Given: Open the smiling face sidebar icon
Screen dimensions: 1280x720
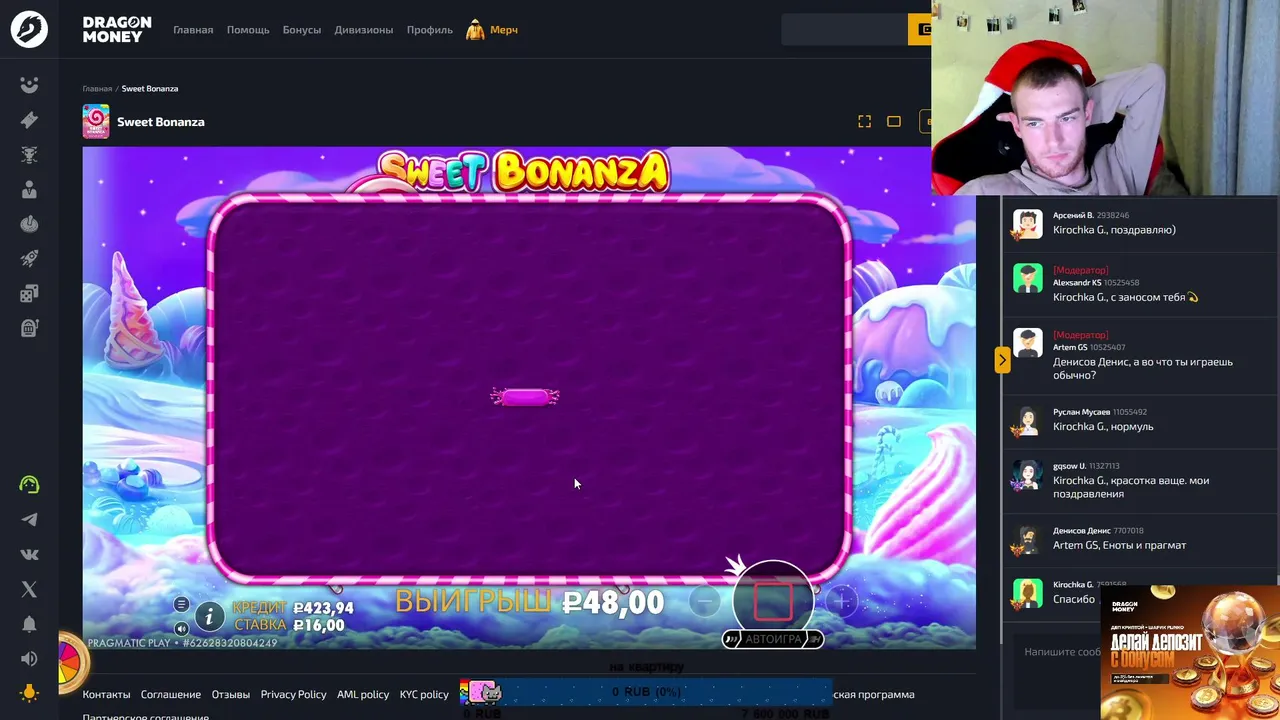Looking at the screenshot, I should (x=29, y=85).
